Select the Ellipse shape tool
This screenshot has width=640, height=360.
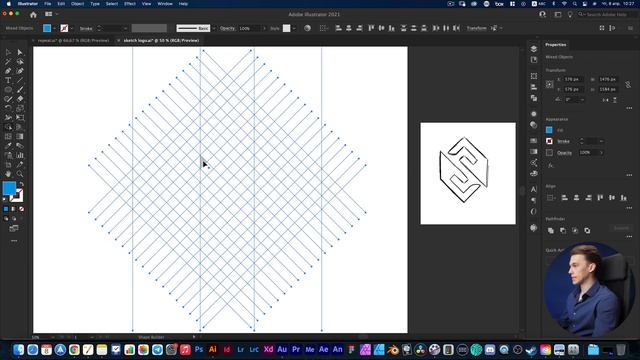click(x=8, y=90)
